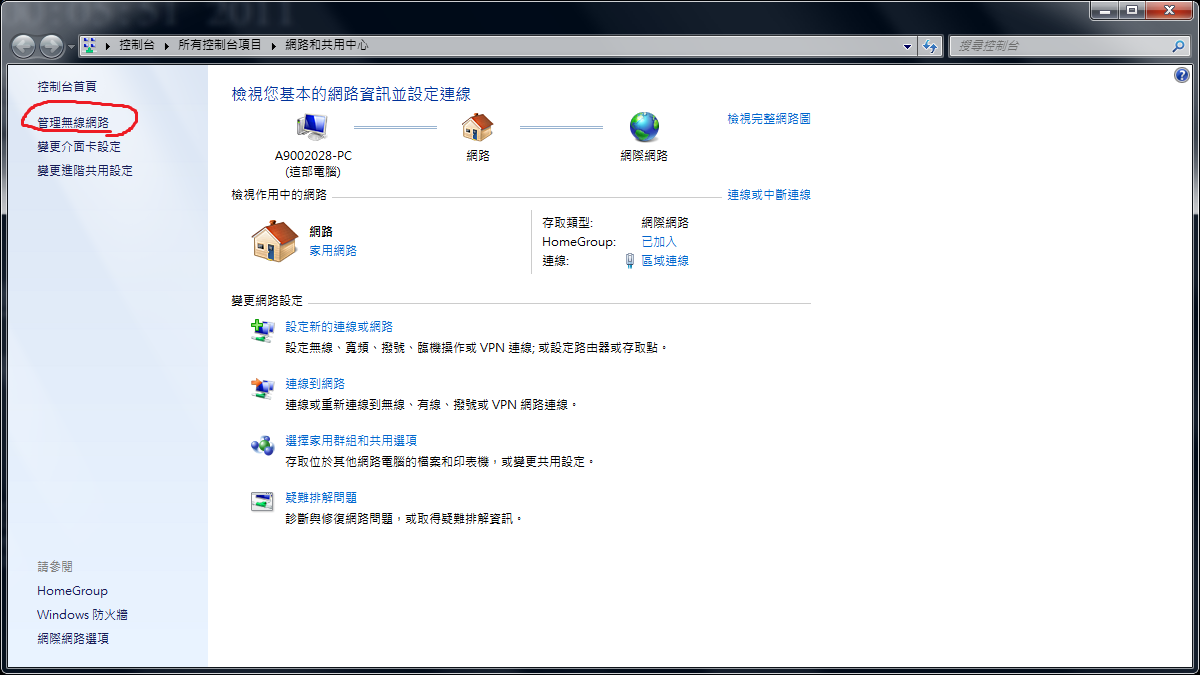Minimize the window with the title bar button
1200x675 pixels.
point(1106,11)
